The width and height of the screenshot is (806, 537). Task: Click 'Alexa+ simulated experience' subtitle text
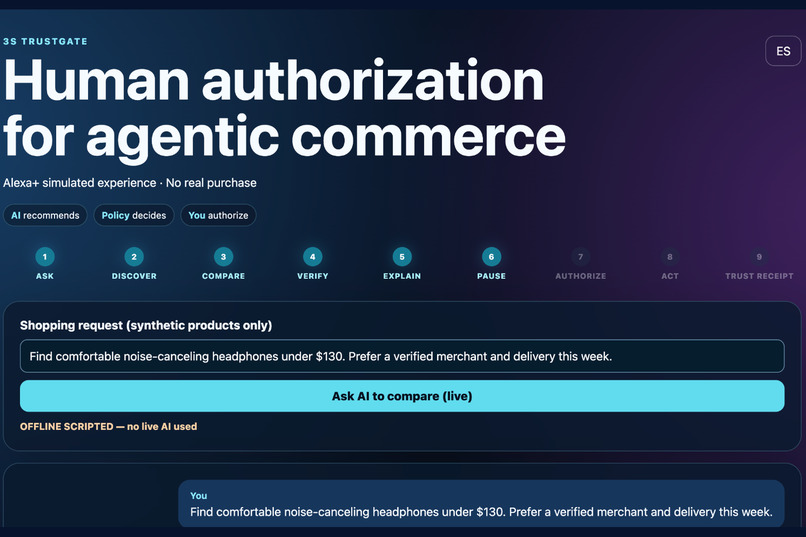point(80,183)
